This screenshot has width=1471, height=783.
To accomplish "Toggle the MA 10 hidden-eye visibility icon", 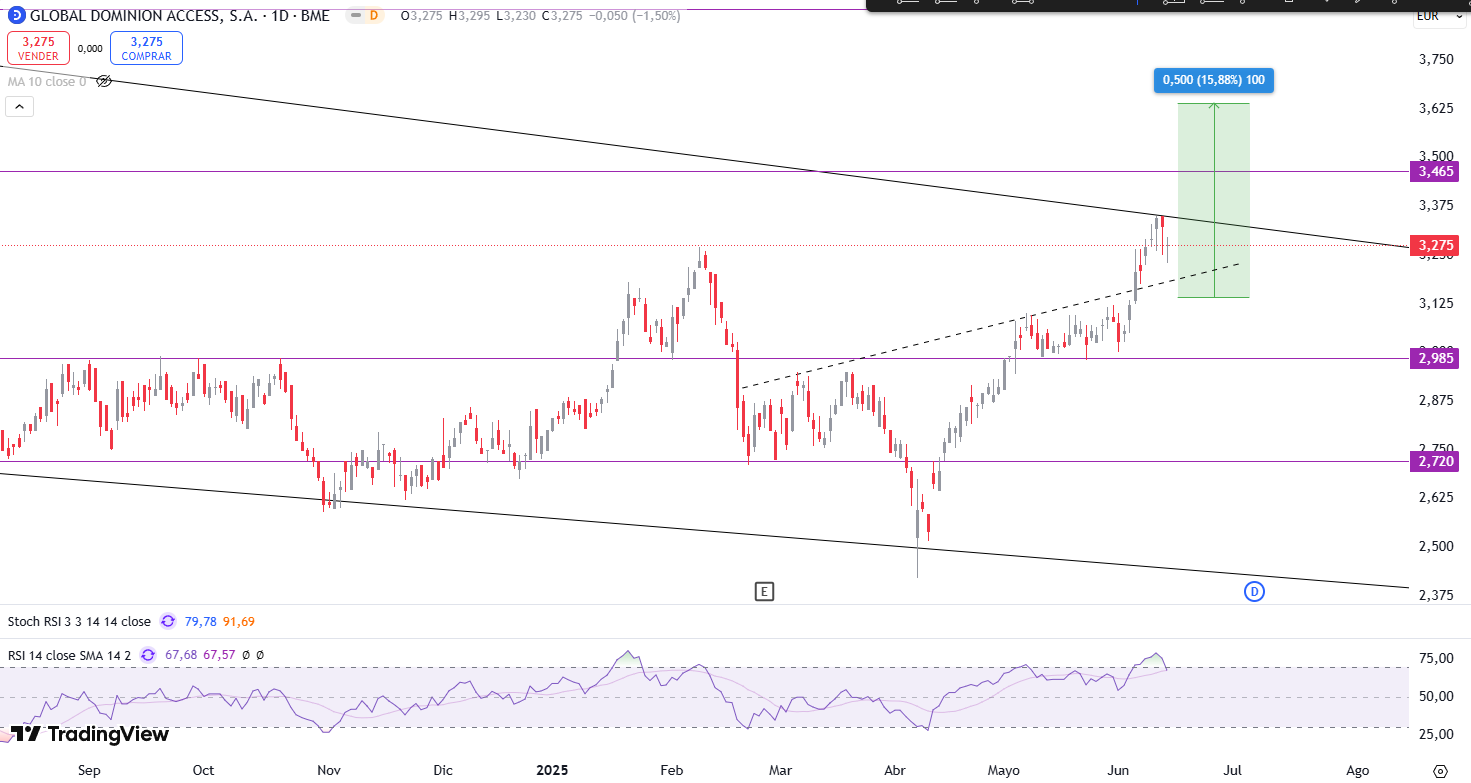I will (x=103, y=81).
